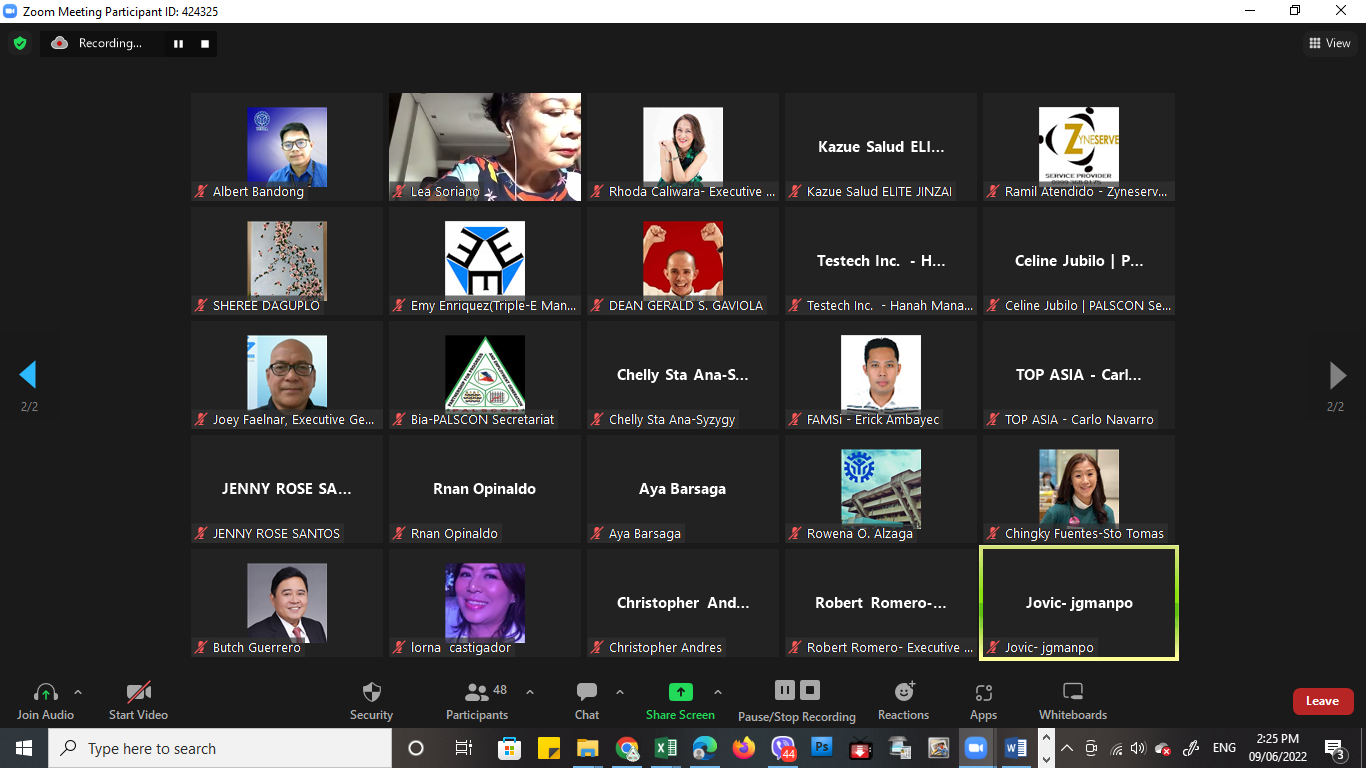Select Celine Jubilo PALSCON tile
Image resolution: width=1366 pixels, height=768 pixels.
(1079, 261)
